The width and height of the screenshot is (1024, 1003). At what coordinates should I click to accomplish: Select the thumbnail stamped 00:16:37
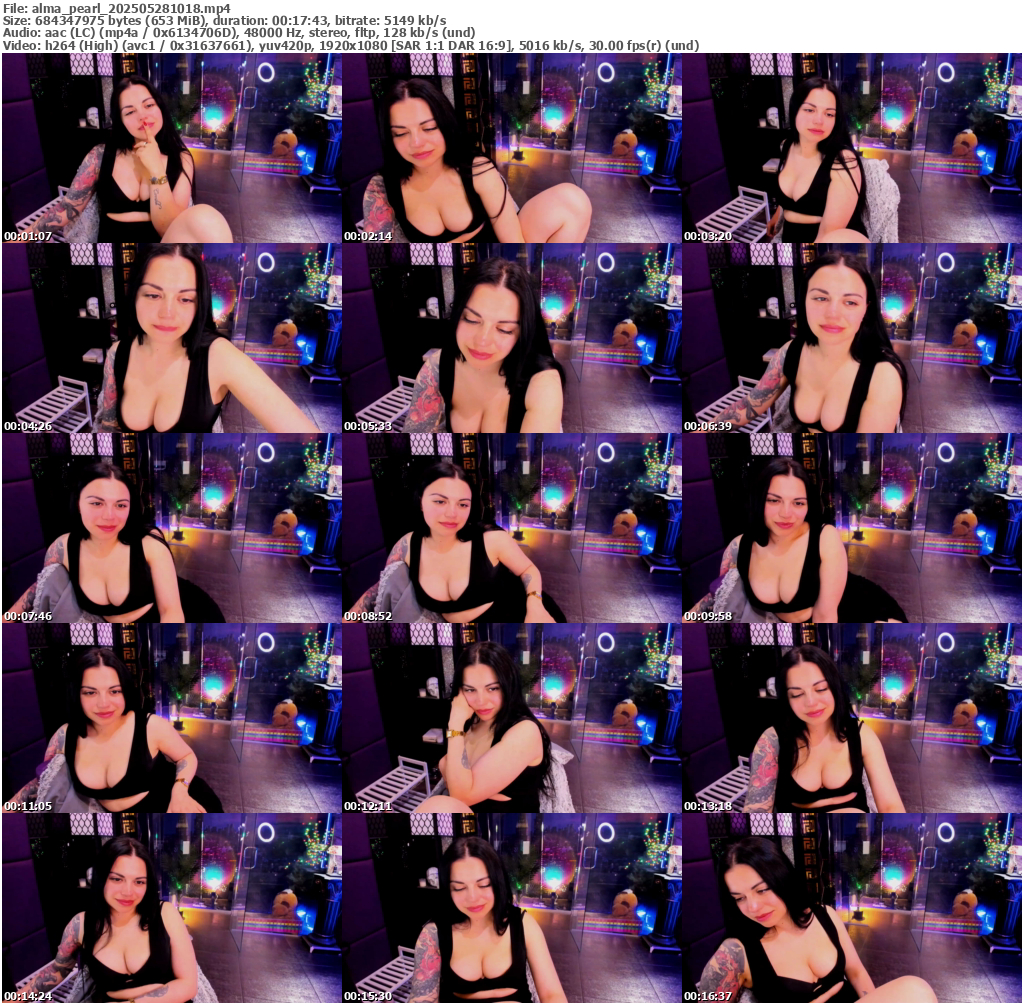click(x=852, y=908)
